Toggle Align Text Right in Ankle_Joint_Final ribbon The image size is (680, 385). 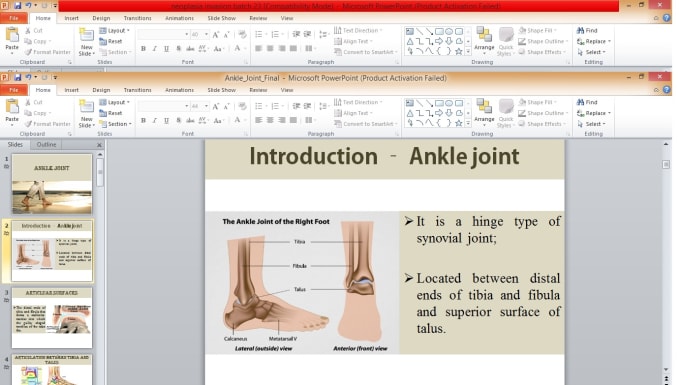pyautogui.click(x=282, y=121)
